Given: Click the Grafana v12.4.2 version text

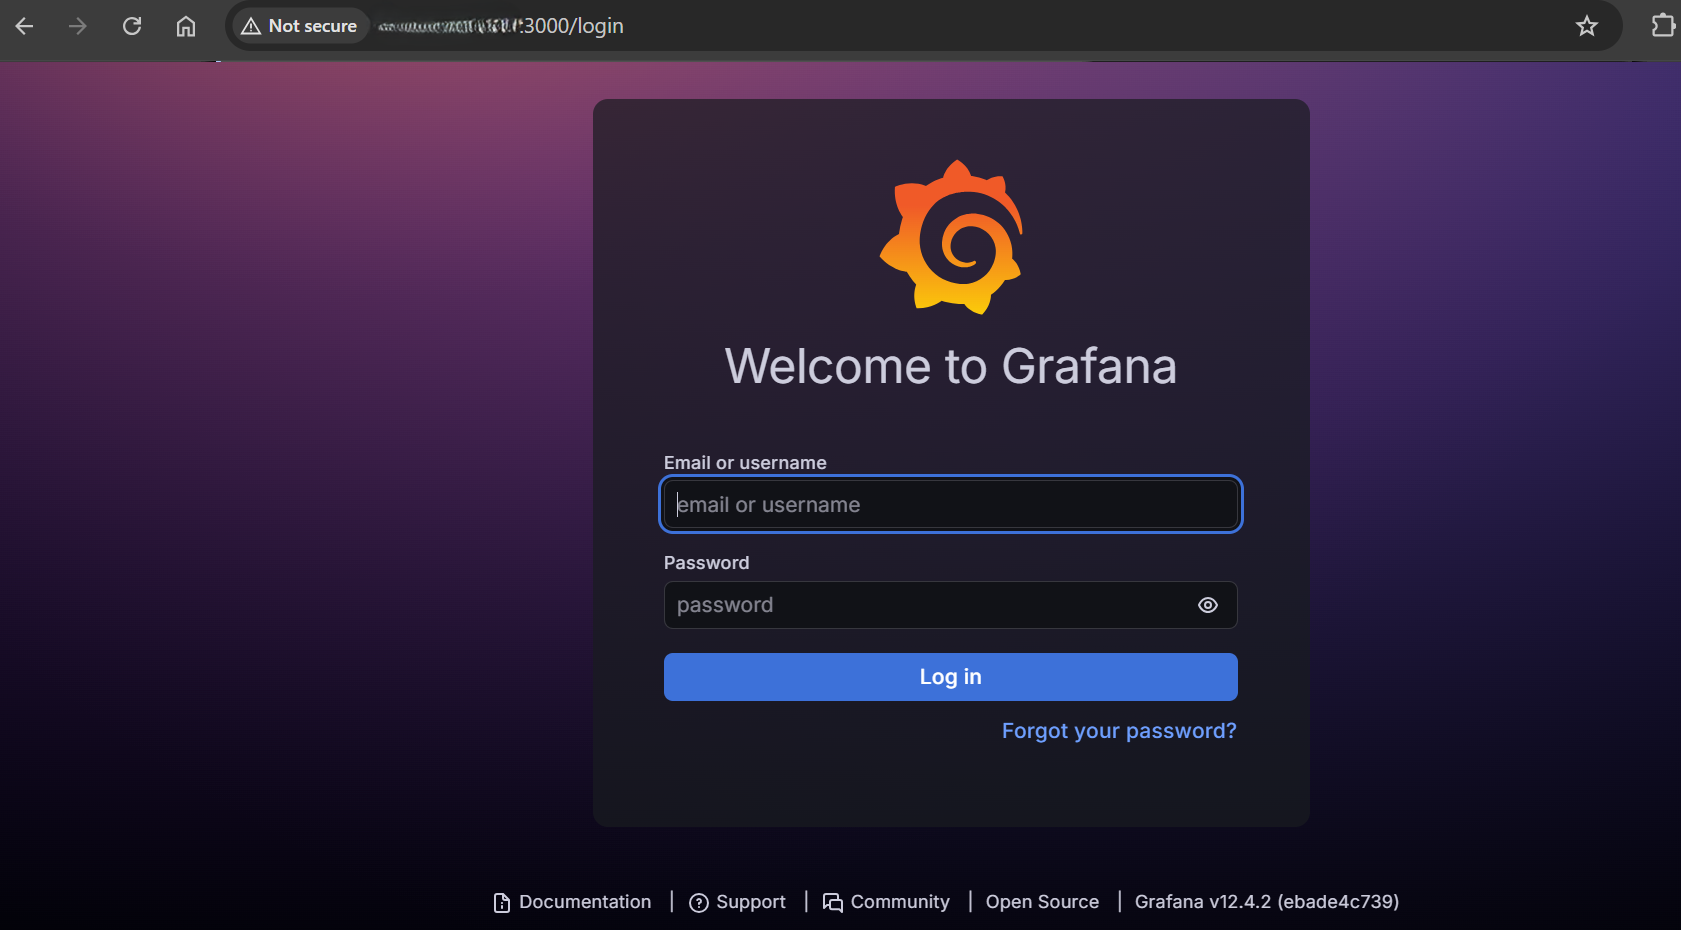Looking at the screenshot, I should point(1266,902).
